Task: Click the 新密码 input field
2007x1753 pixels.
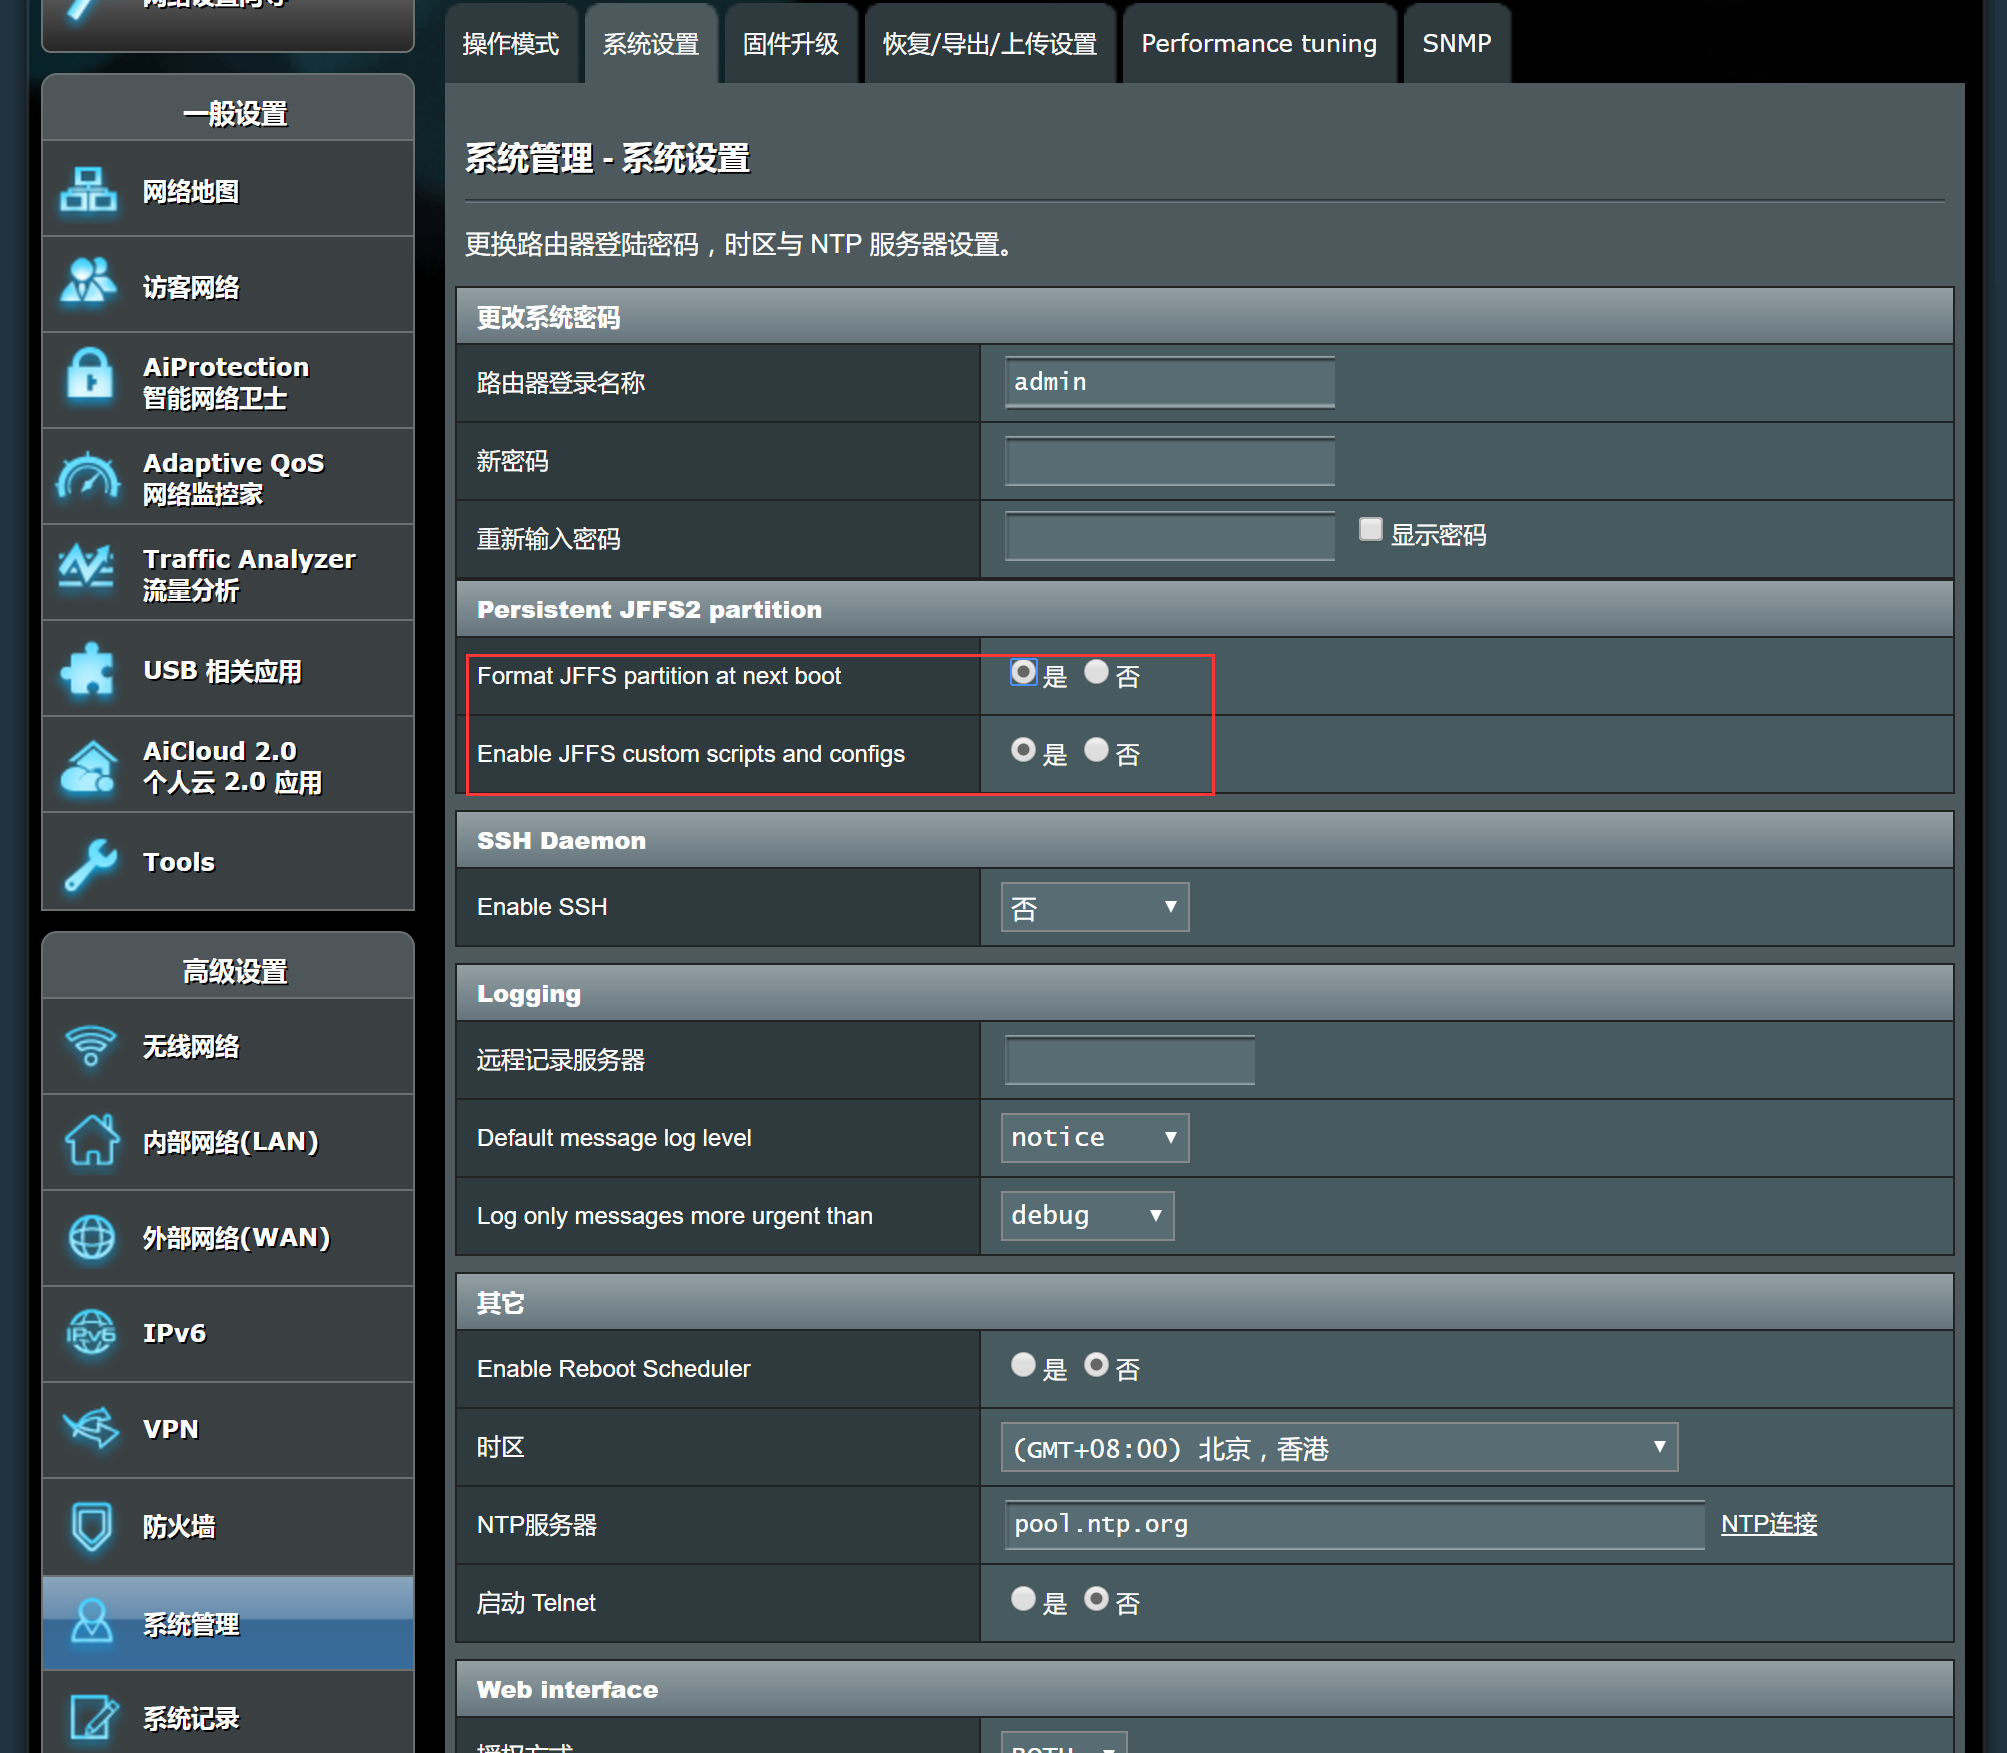Action: point(1169,461)
